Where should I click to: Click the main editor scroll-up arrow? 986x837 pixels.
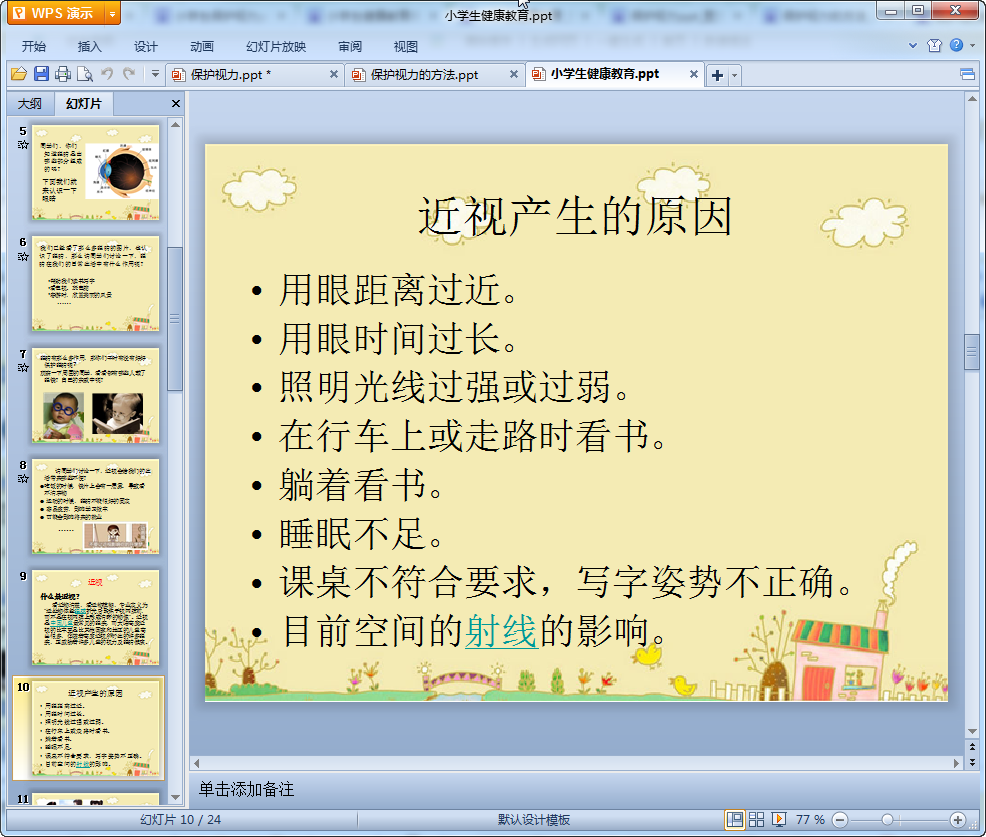972,99
